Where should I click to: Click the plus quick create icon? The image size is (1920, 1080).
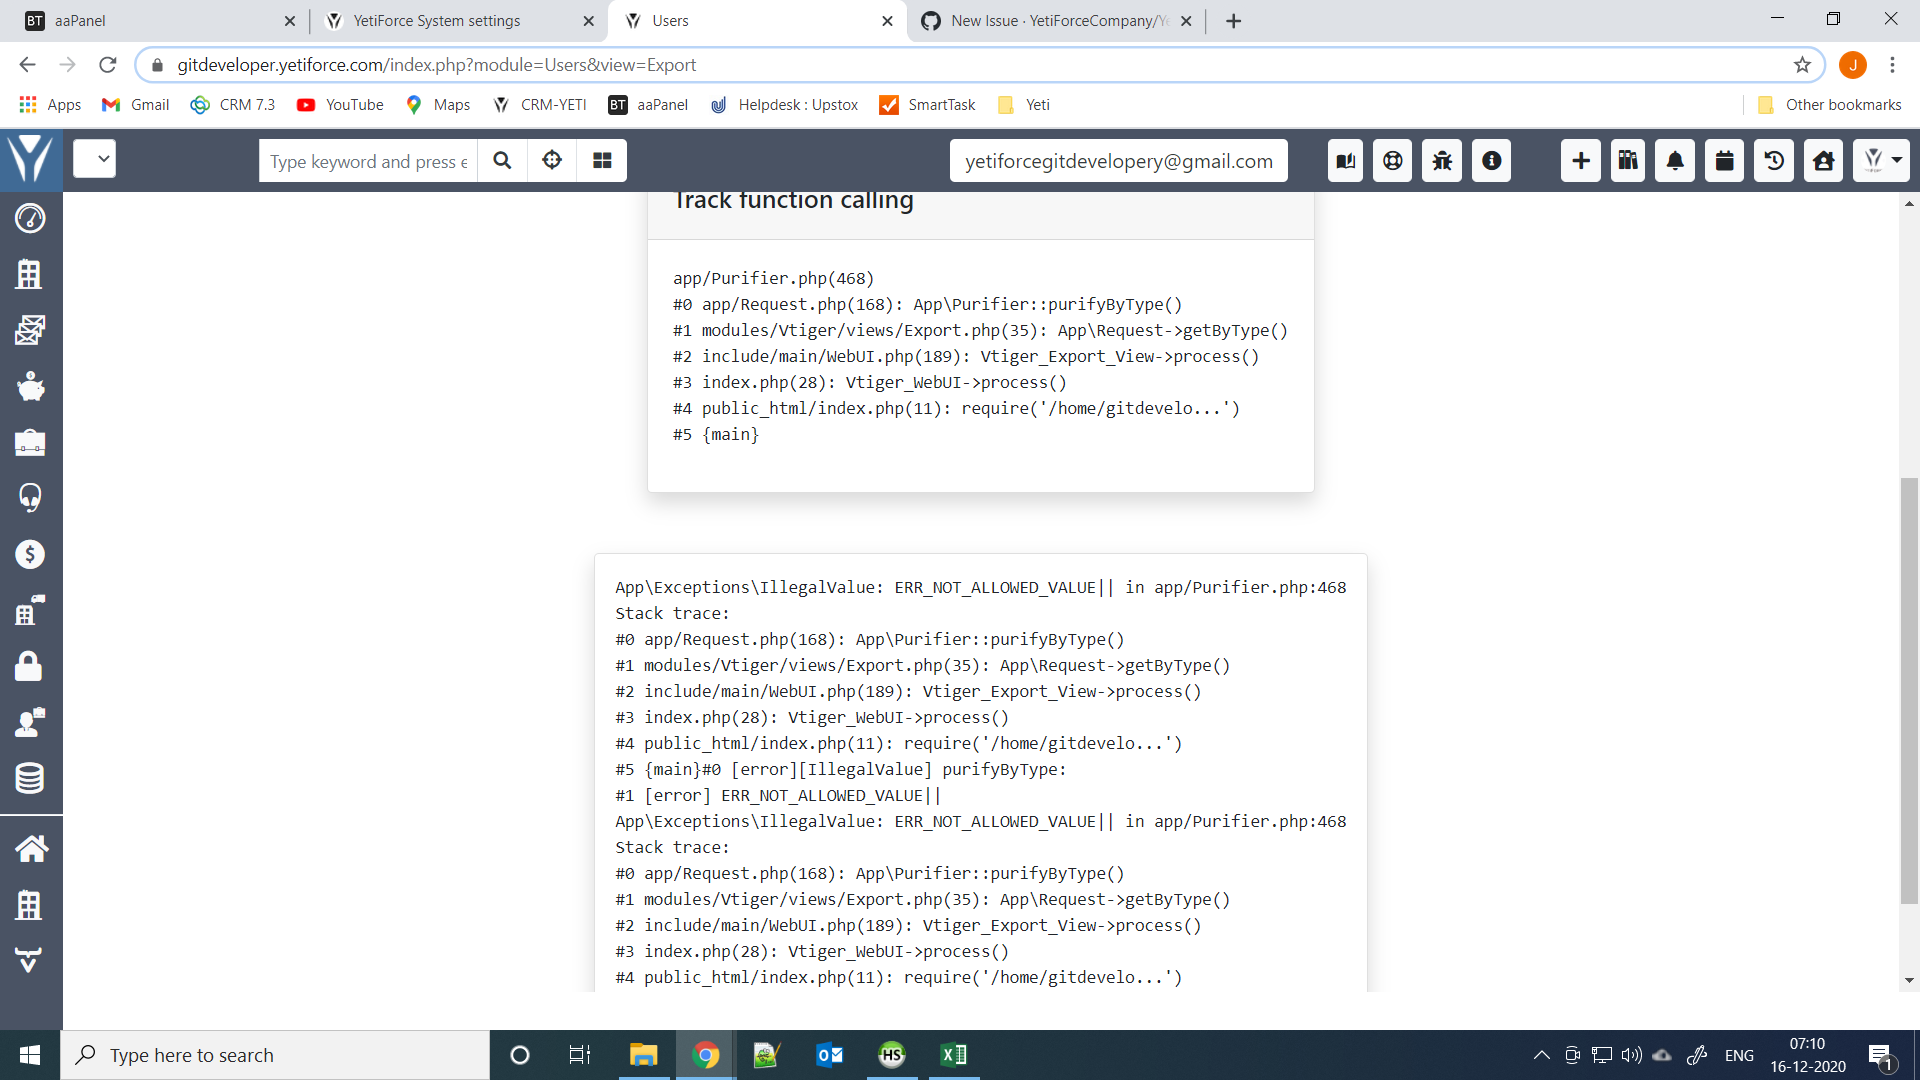tap(1581, 161)
